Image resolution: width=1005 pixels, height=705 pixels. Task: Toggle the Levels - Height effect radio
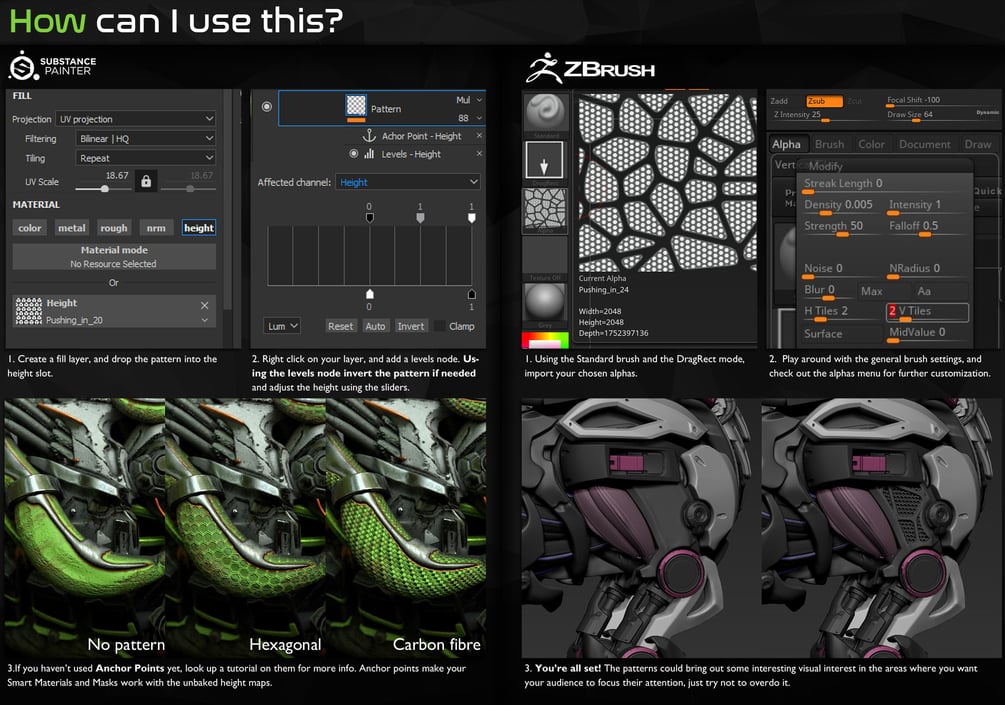click(x=353, y=154)
